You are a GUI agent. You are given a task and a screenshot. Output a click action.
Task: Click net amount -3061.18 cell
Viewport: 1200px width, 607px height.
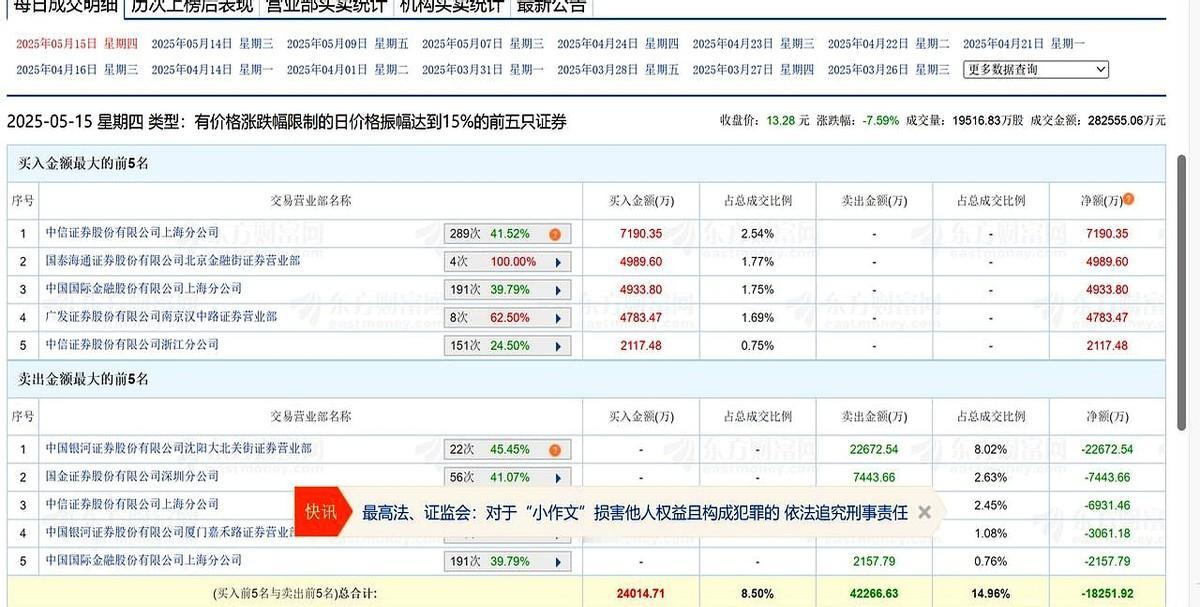click(x=1105, y=534)
